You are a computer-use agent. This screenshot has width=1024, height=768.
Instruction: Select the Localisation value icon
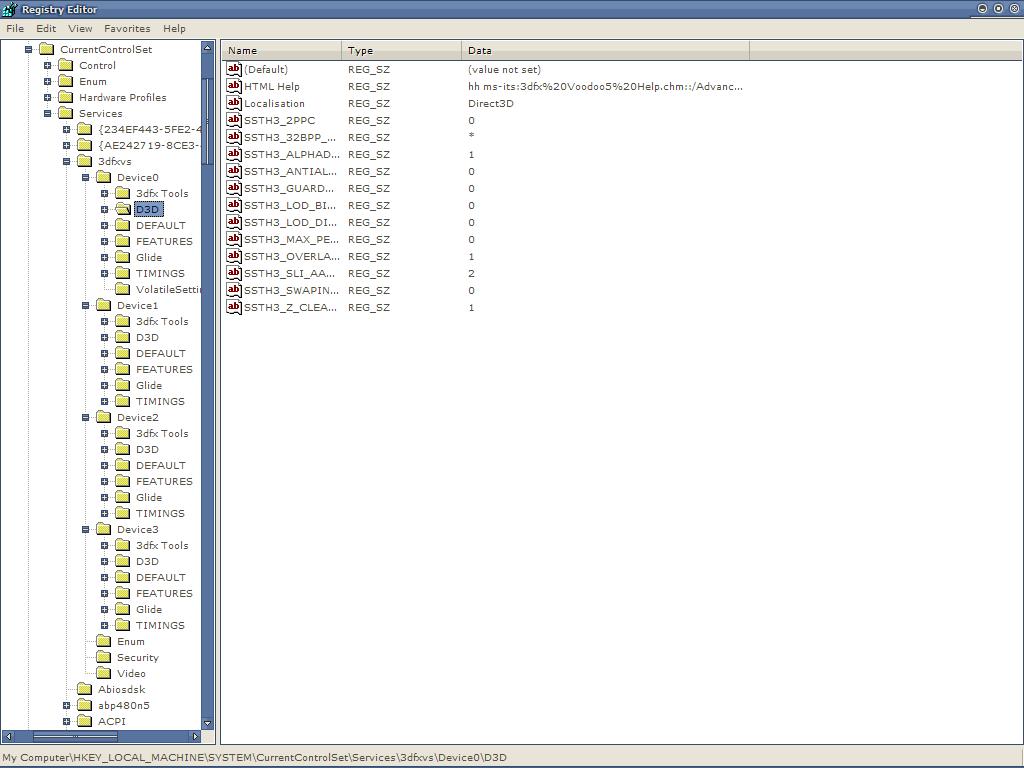pyautogui.click(x=234, y=104)
